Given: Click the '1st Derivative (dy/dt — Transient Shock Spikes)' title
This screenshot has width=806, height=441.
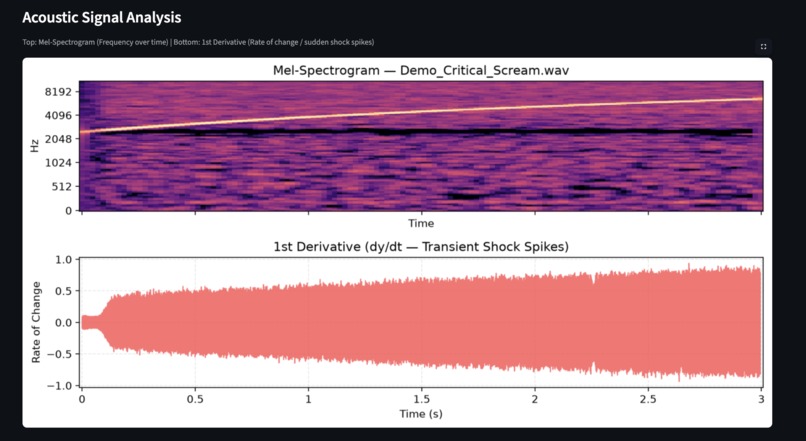Looking at the screenshot, I should tap(421, 247).
